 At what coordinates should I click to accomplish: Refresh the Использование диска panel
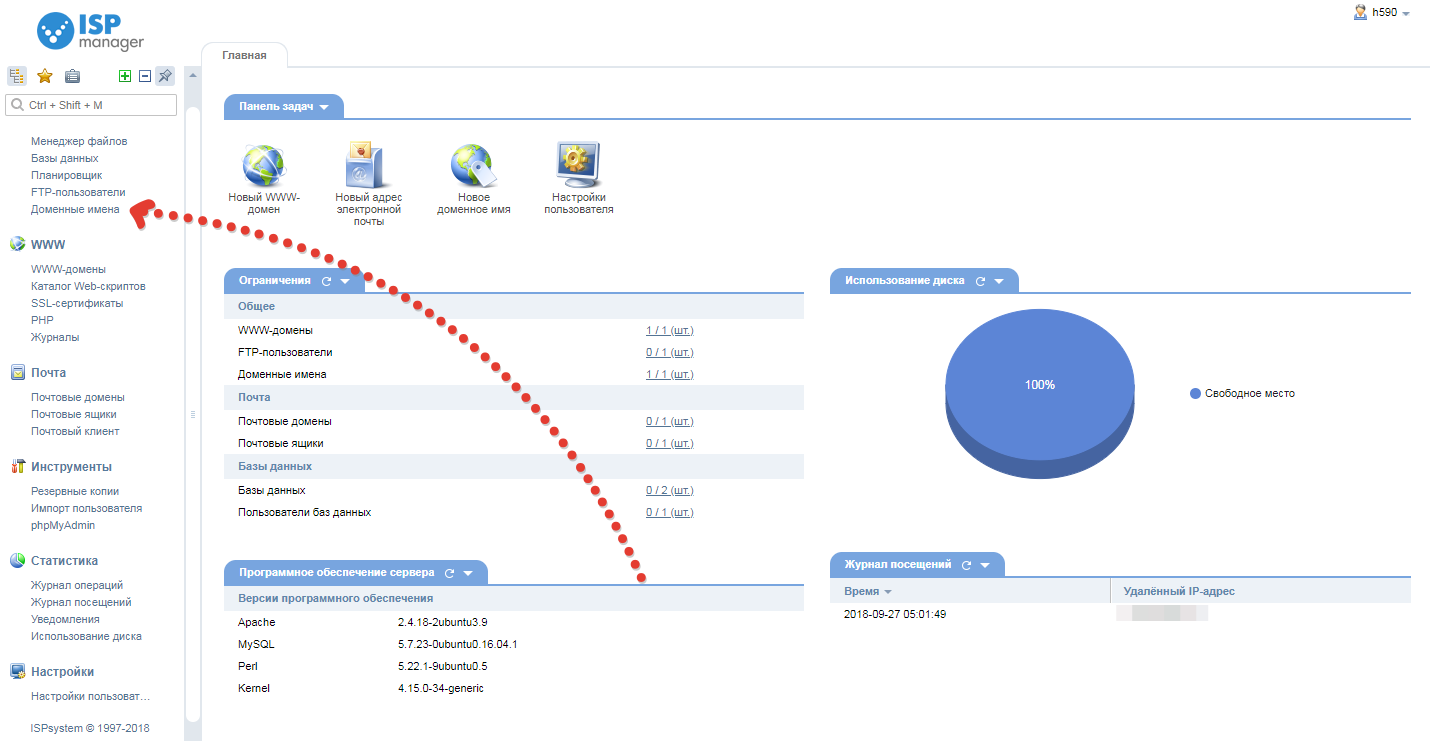[980, 281]
